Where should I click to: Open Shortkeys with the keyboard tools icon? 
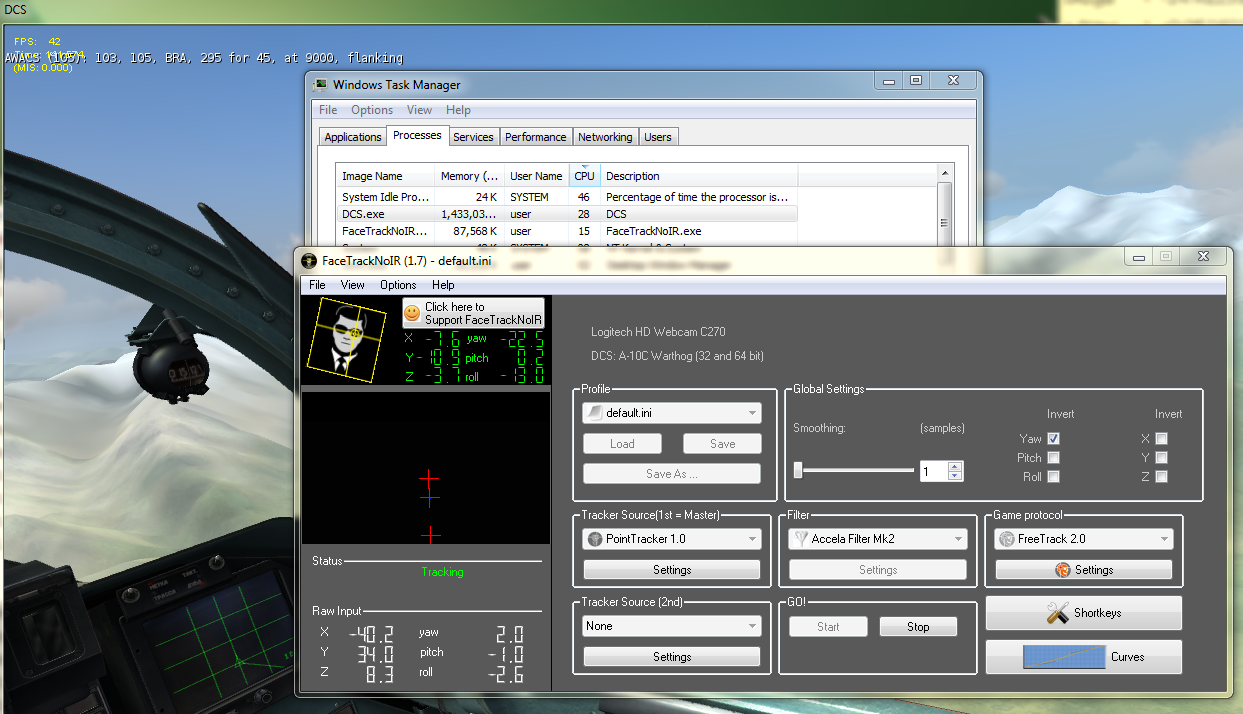tap(1057, 613)
